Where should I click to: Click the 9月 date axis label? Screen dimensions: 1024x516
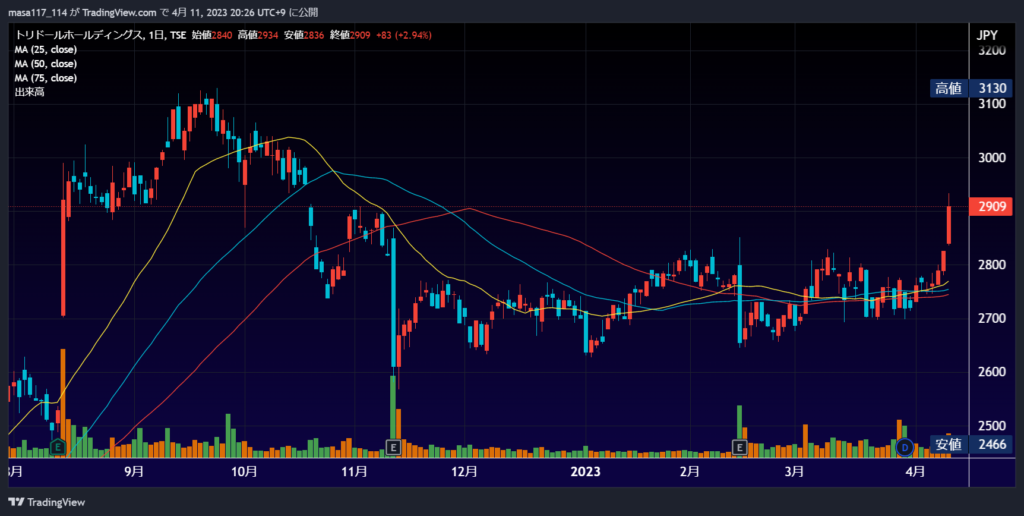[133, 471]
